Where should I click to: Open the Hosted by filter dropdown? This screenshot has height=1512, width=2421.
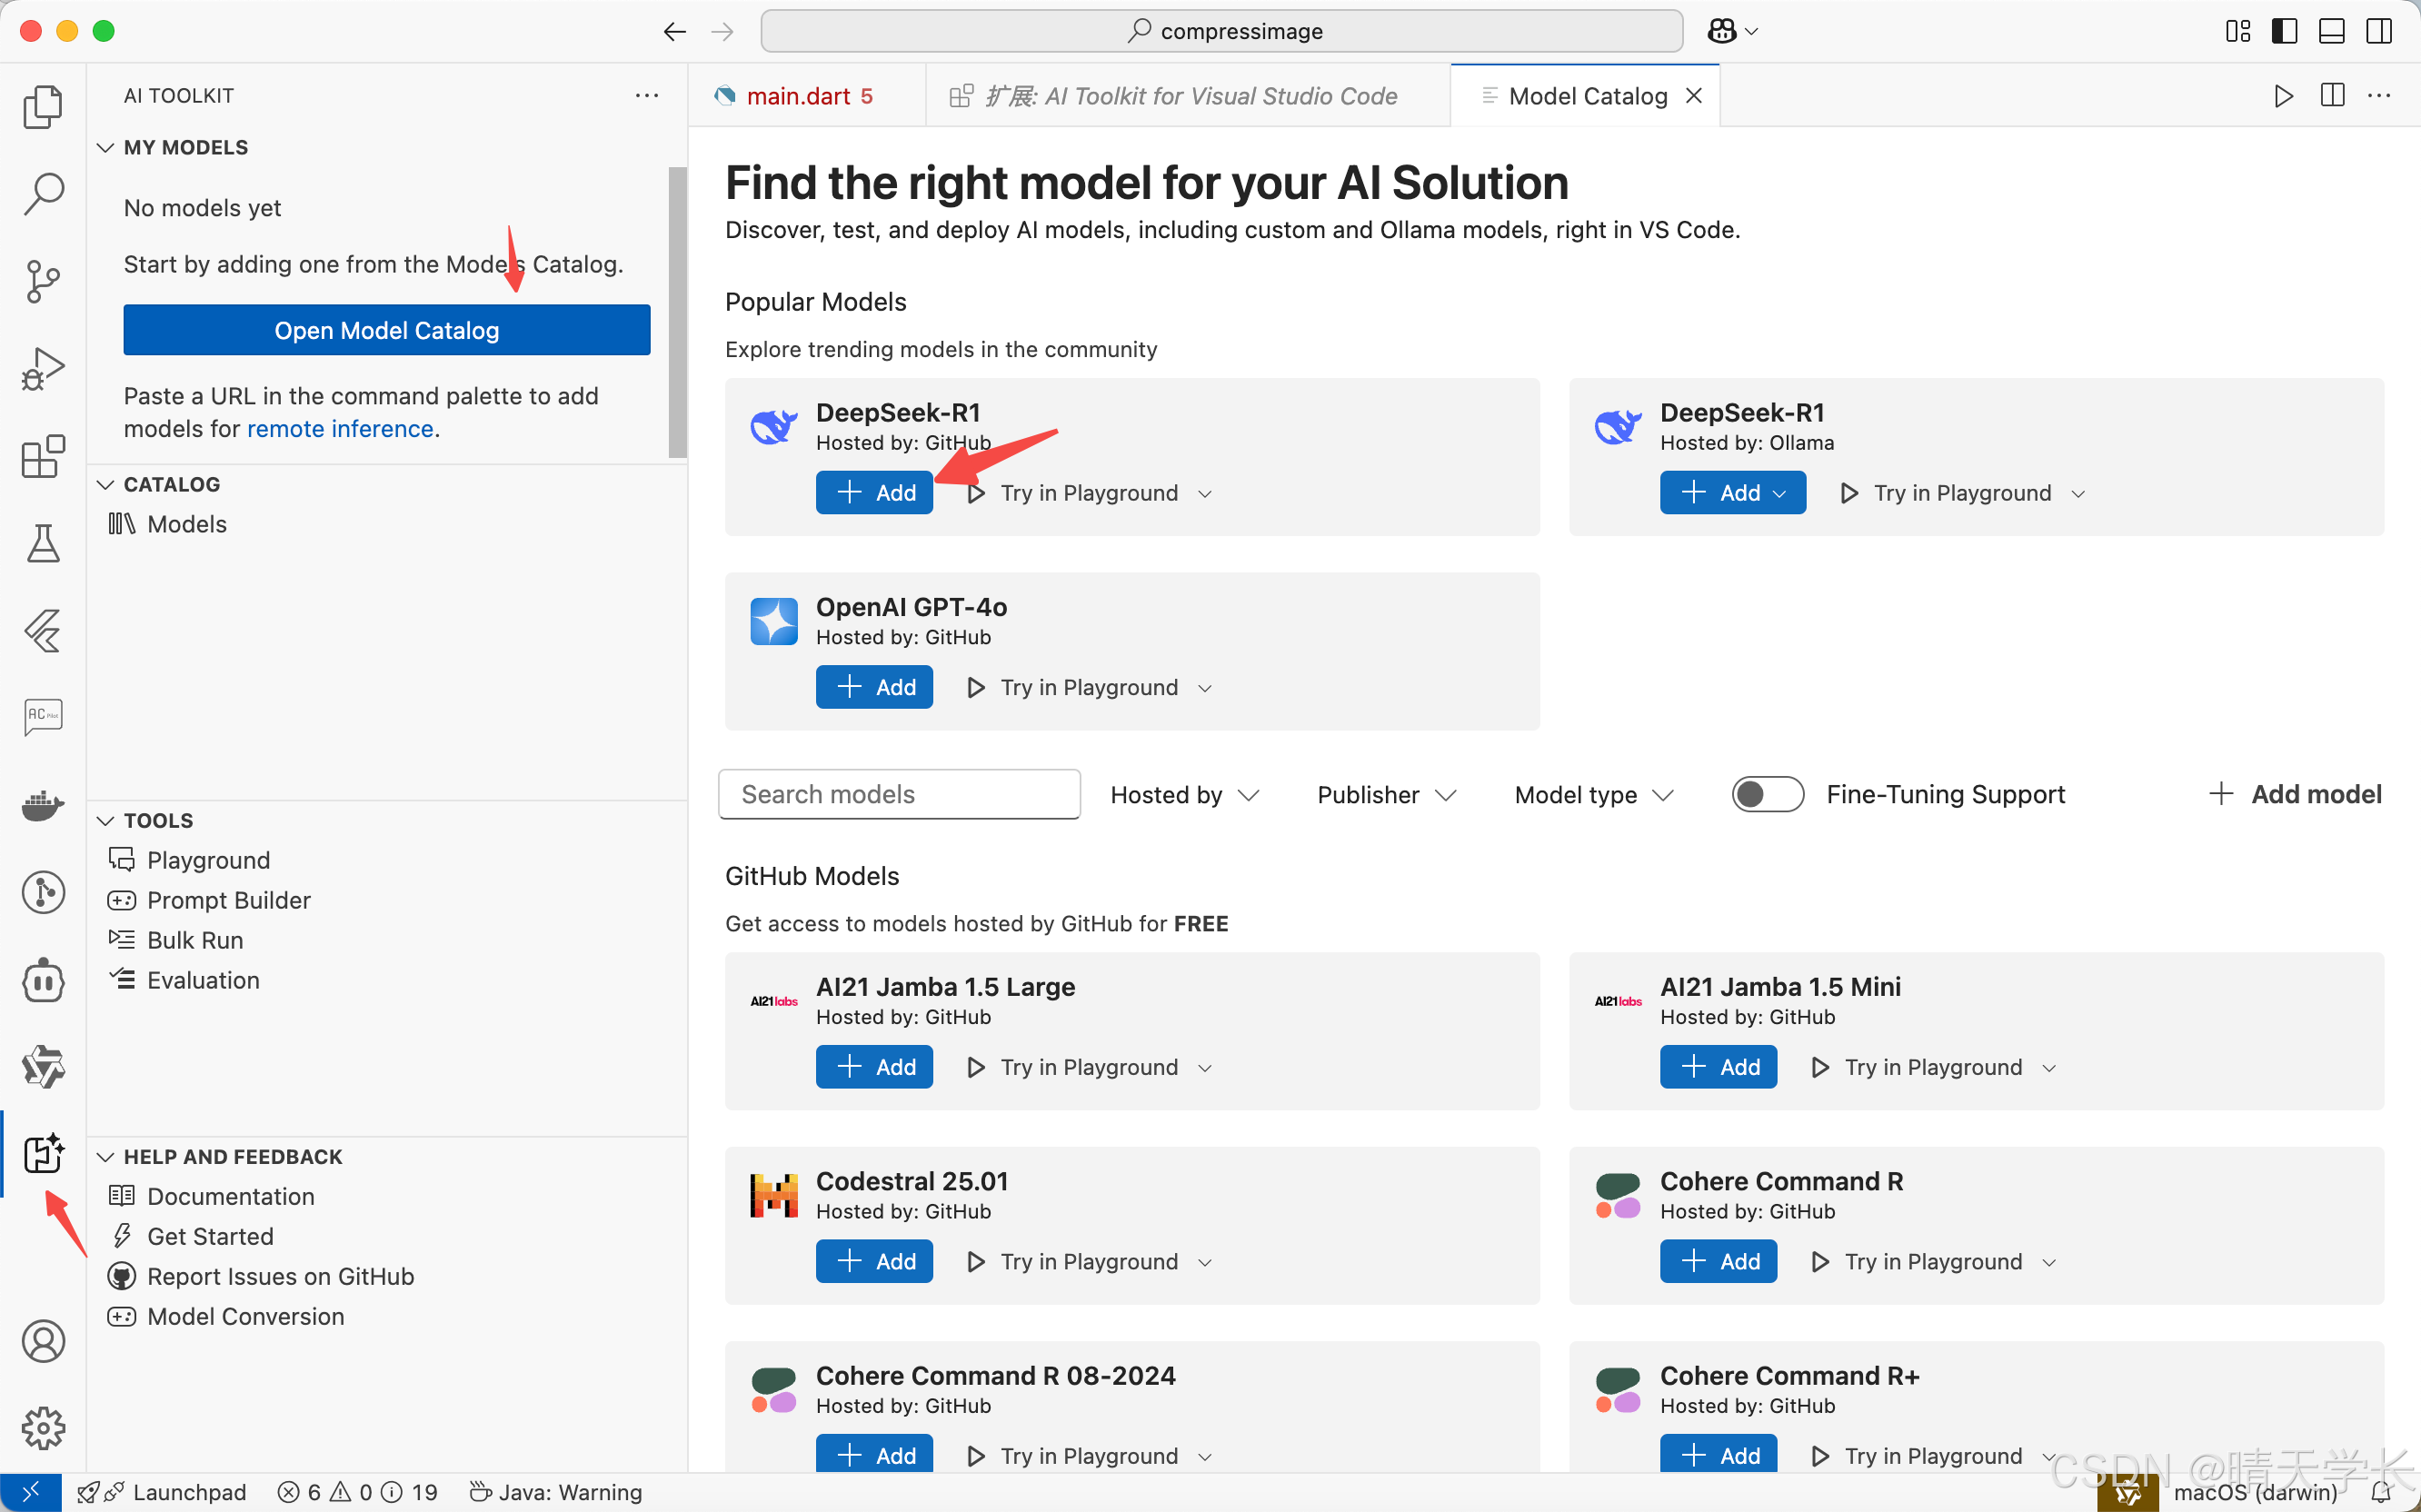1184,795
